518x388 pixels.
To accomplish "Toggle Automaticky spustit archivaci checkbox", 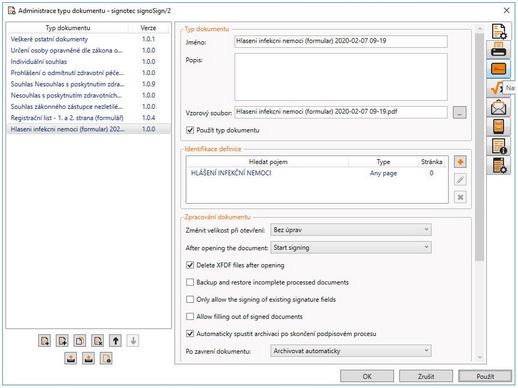I will pyautogui.click(x=190, y=334).
